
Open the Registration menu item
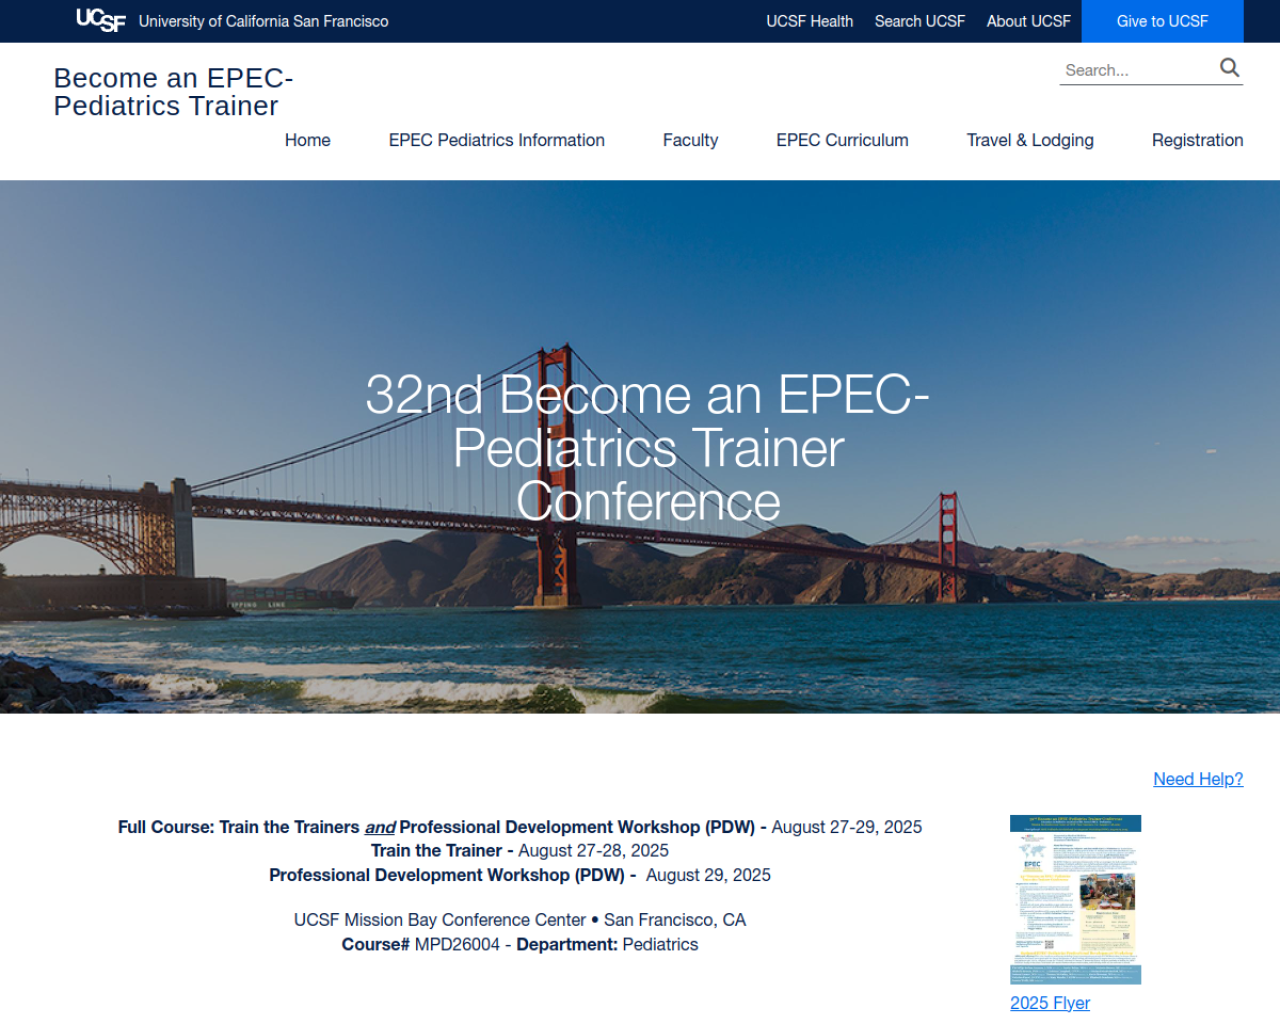1197,140
